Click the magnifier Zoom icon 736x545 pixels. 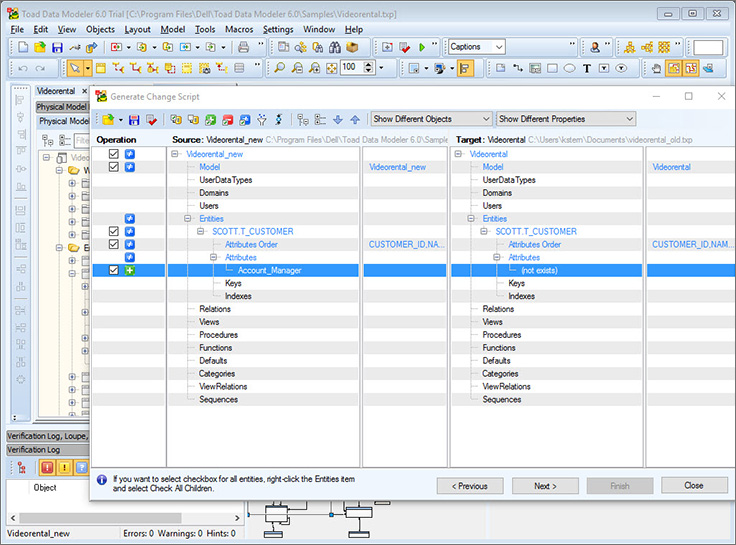pos(279,69)
